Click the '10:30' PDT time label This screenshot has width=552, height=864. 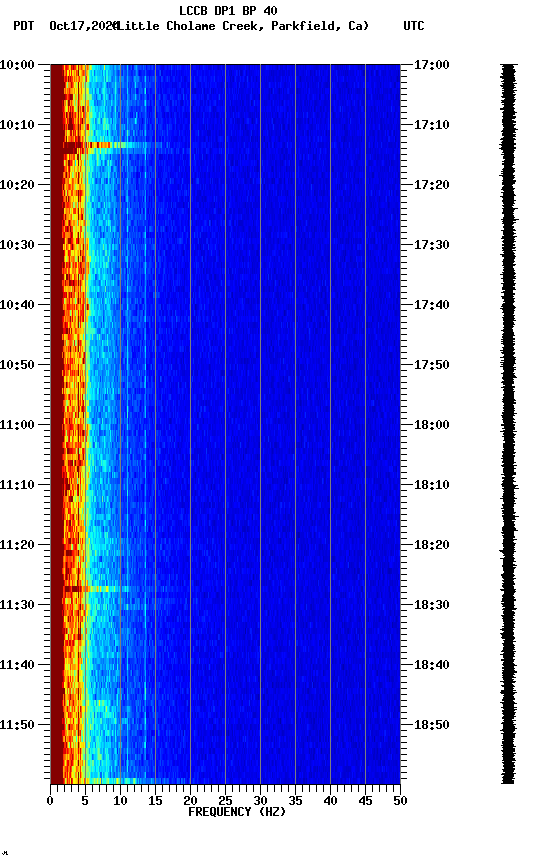(17, 245)
